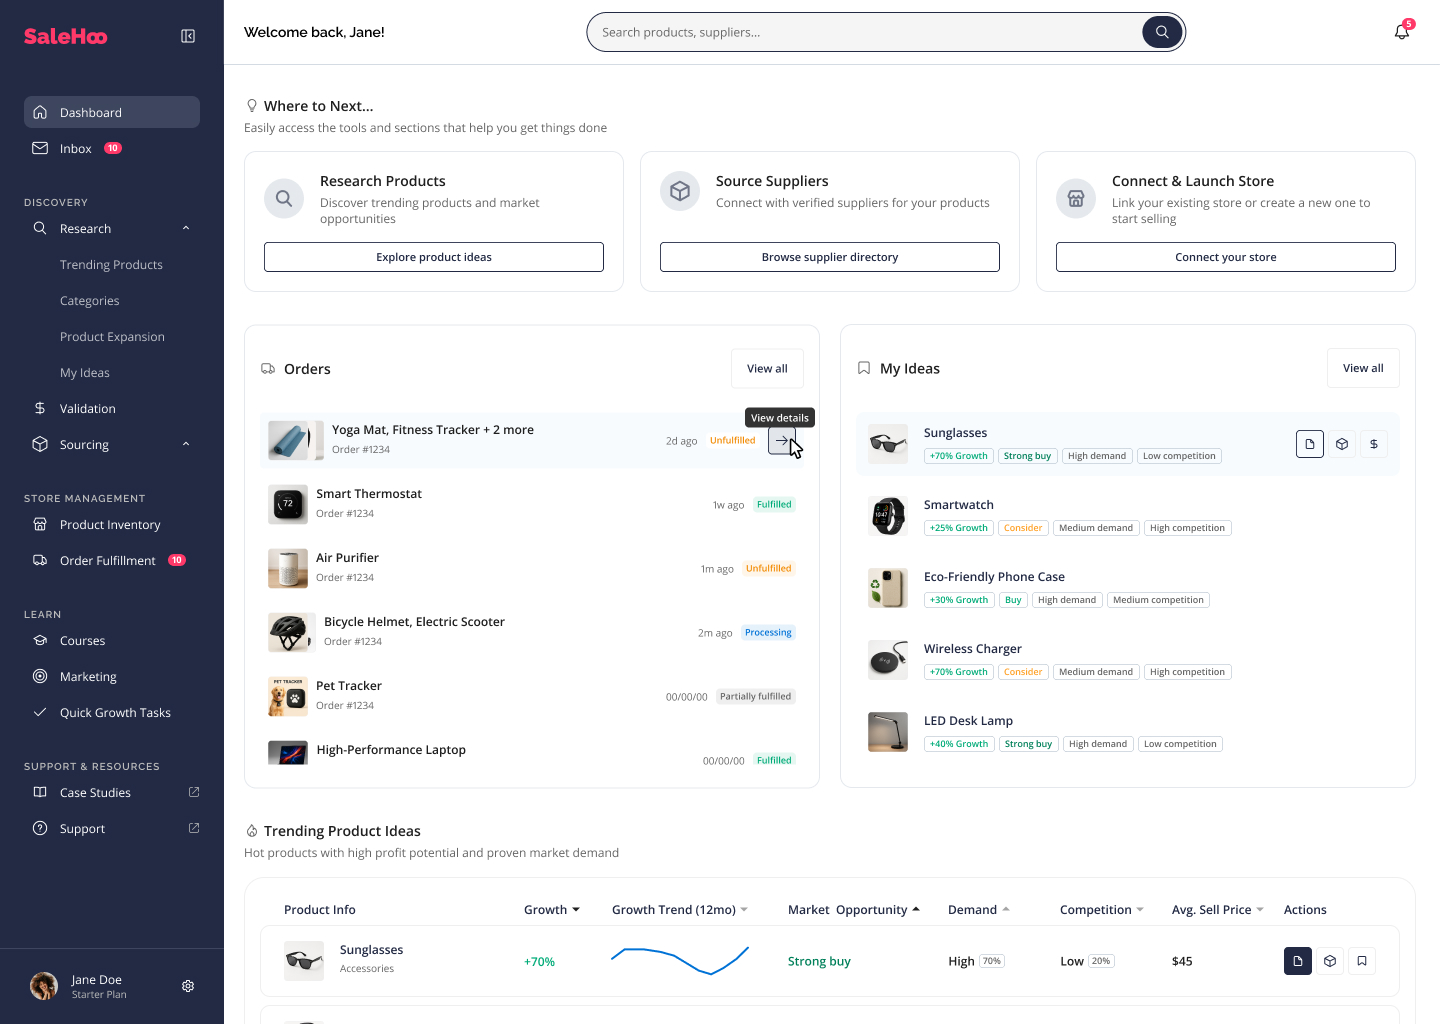Click the Processing status badge
Screen dimensions: 1440x1024
(768, 632)
